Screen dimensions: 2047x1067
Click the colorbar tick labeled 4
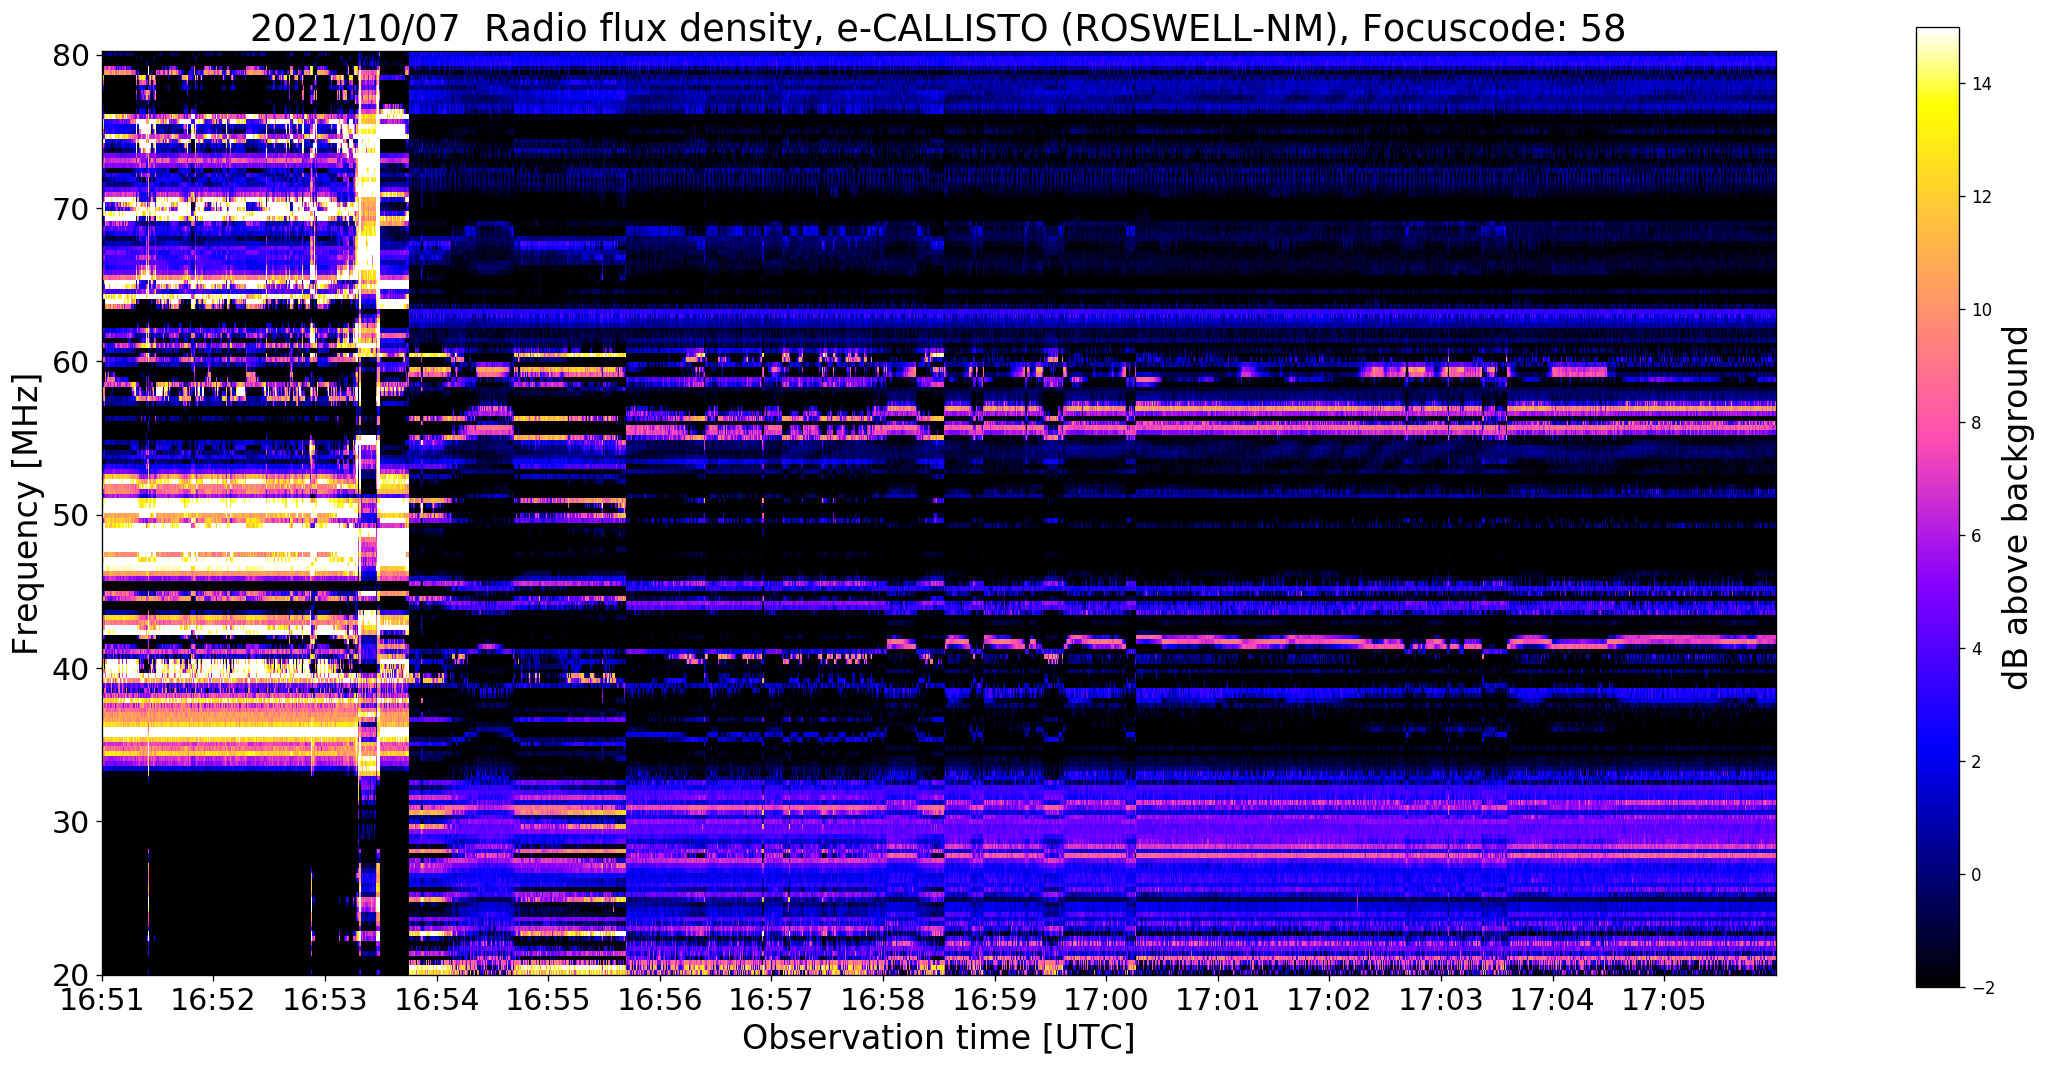click(x=1976, y=649)
